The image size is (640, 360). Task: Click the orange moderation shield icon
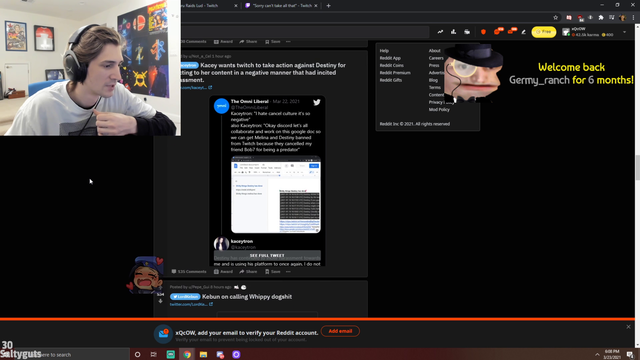pos(483,32)
